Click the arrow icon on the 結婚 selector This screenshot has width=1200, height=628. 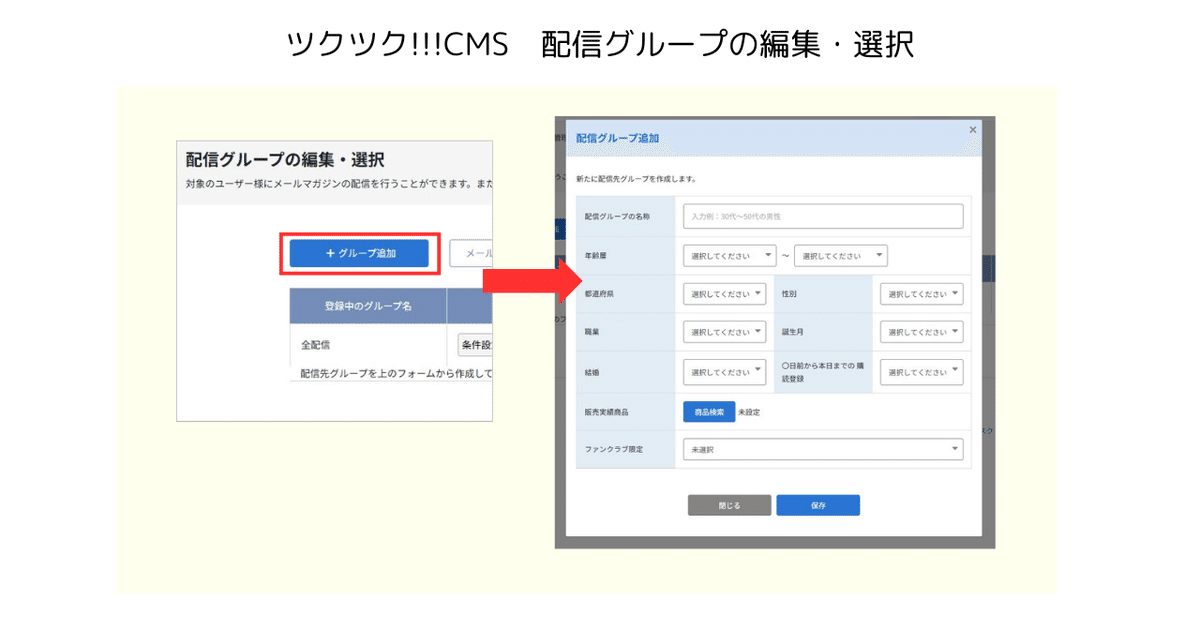[760, 369]
